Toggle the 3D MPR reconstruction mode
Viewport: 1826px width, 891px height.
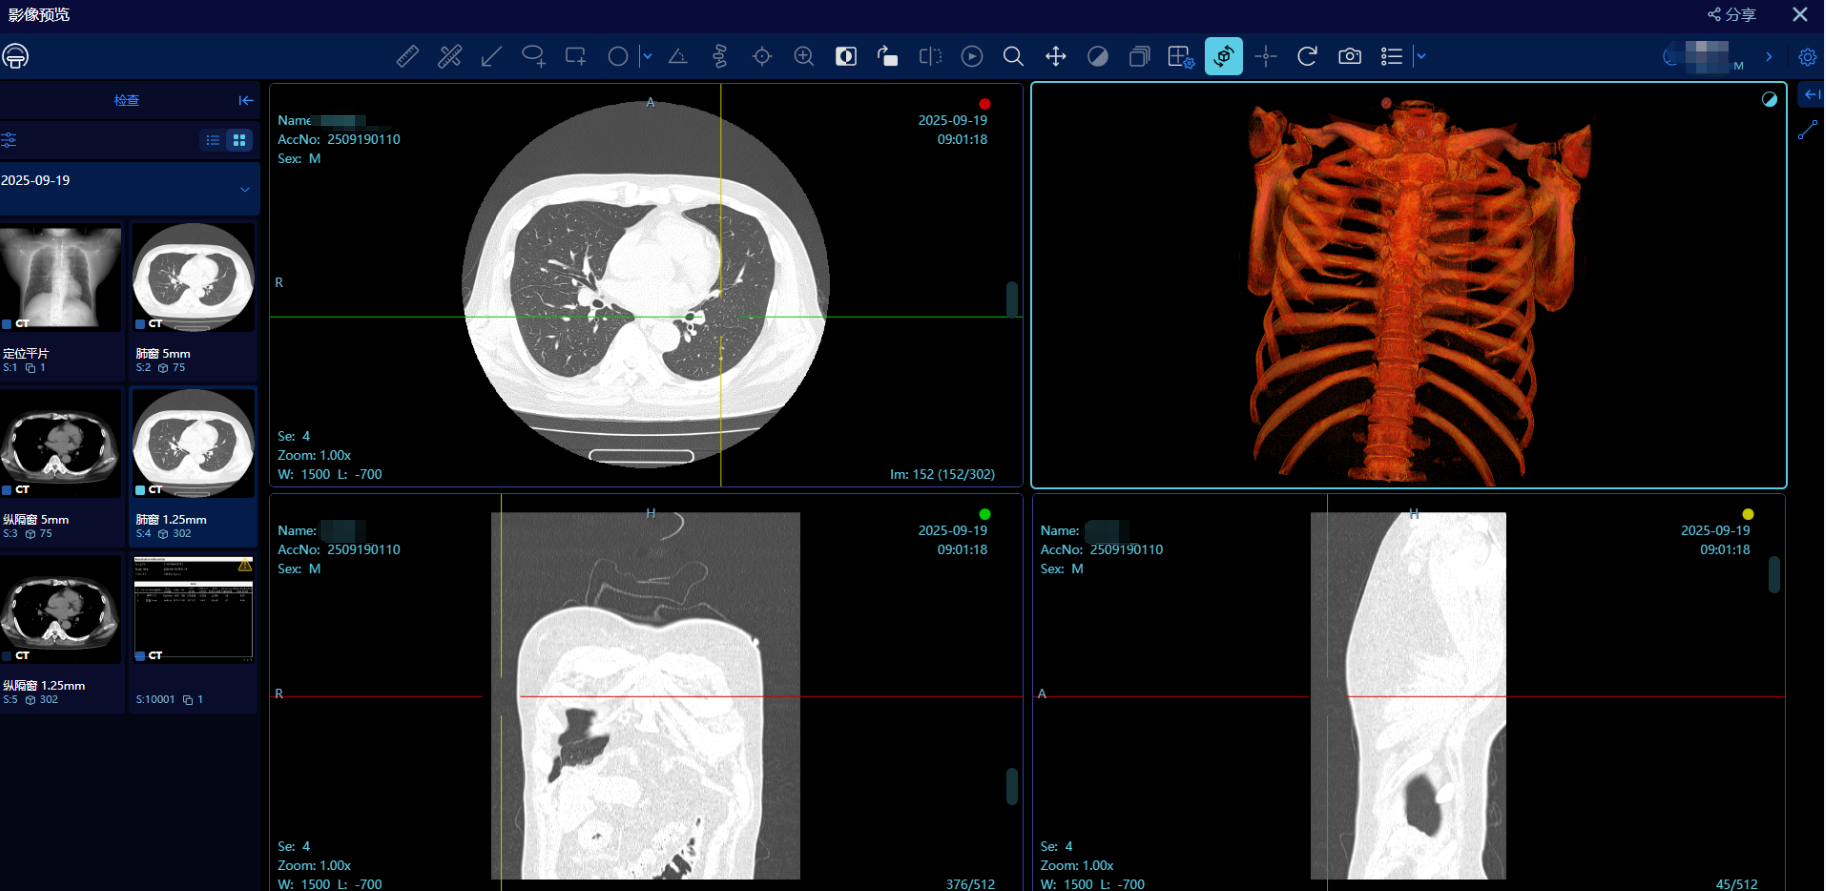point(1224,56)
